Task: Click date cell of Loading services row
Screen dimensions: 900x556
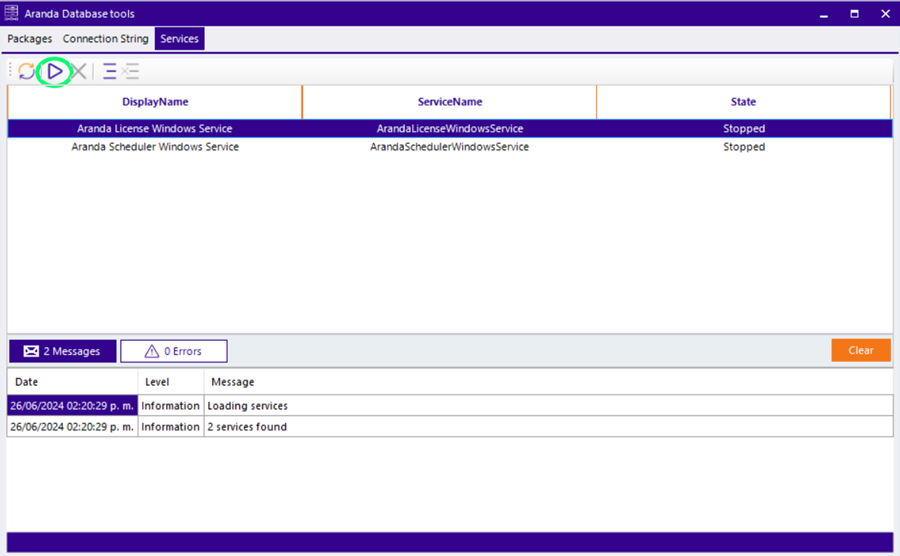Action: click(x=72, y=406)
